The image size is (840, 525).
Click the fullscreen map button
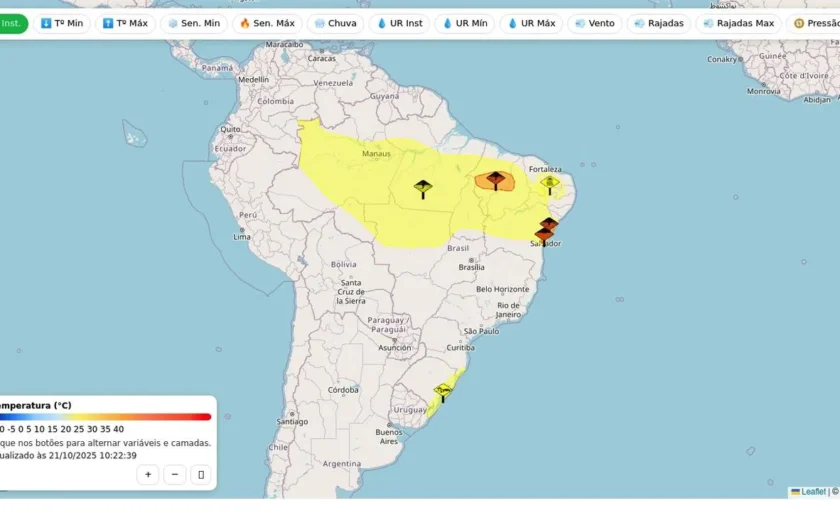click(201, 475)
